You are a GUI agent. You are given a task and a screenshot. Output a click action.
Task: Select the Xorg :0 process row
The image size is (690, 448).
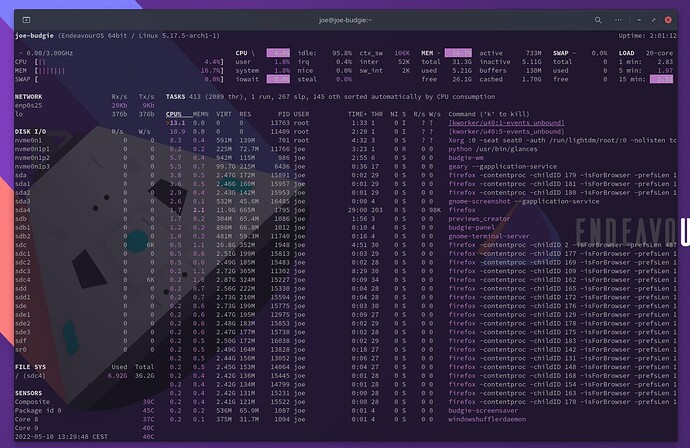(x=421, y=140)
